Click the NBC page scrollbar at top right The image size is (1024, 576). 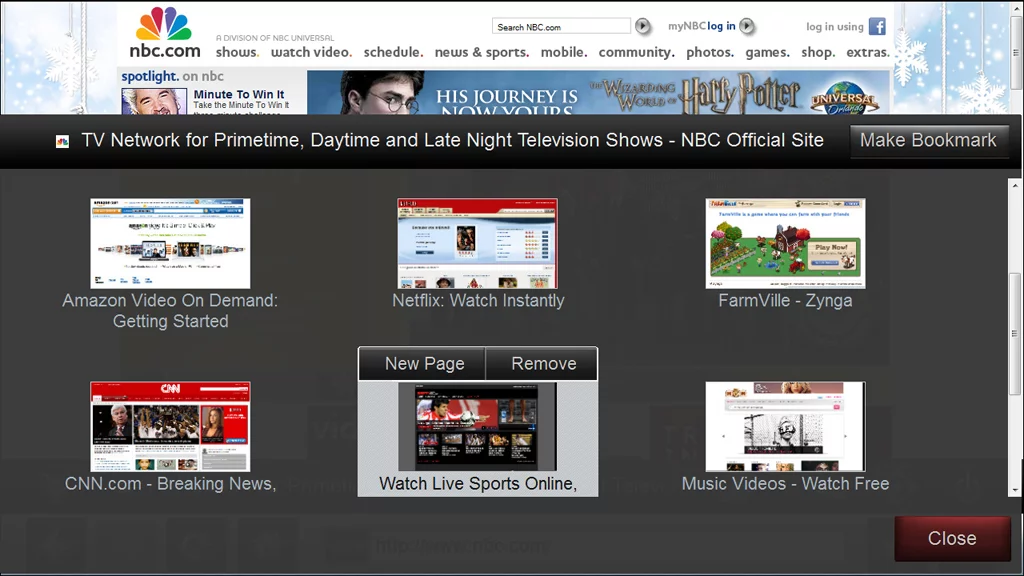[x=1017, y=52]
